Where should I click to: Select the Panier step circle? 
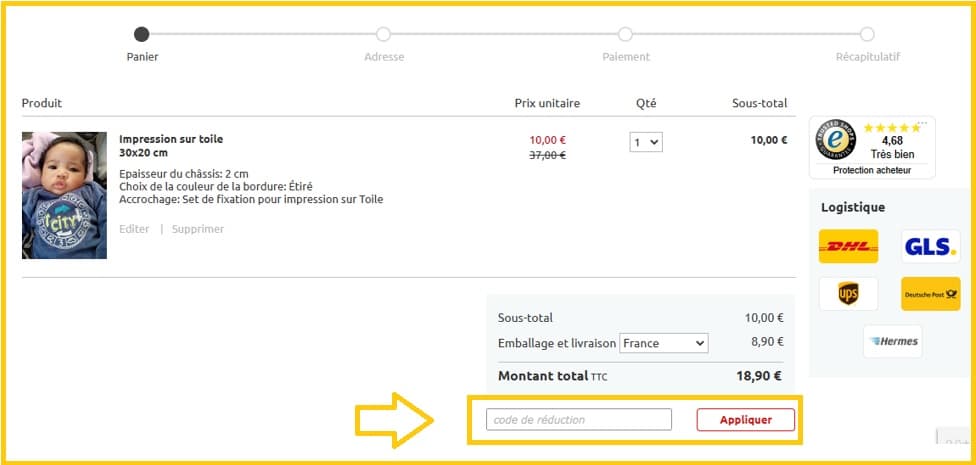[142, 34]
